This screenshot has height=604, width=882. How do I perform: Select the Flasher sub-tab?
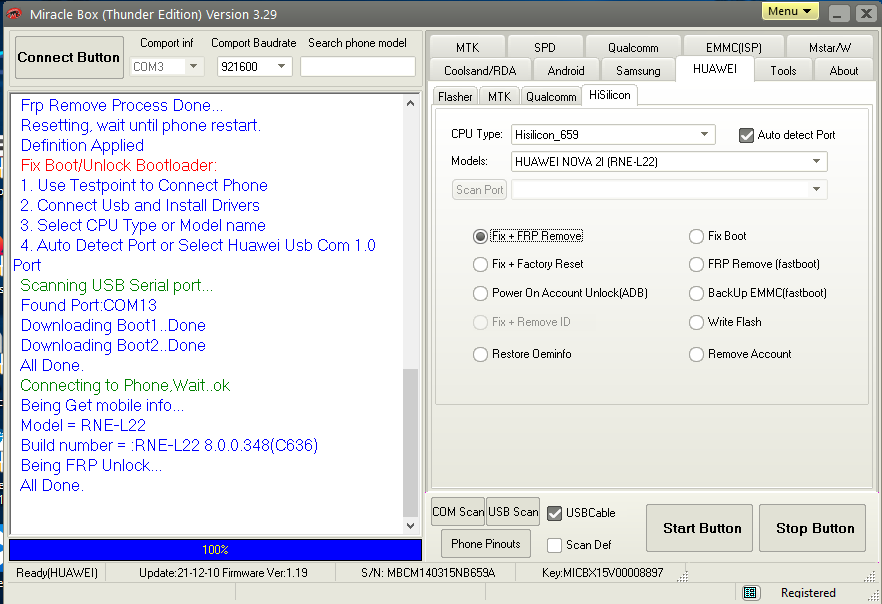455,97
